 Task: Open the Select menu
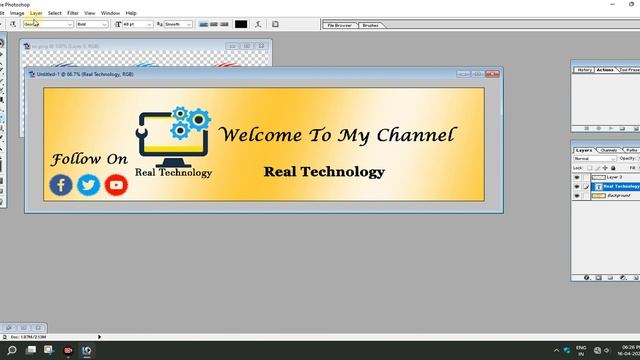point(54,13)
